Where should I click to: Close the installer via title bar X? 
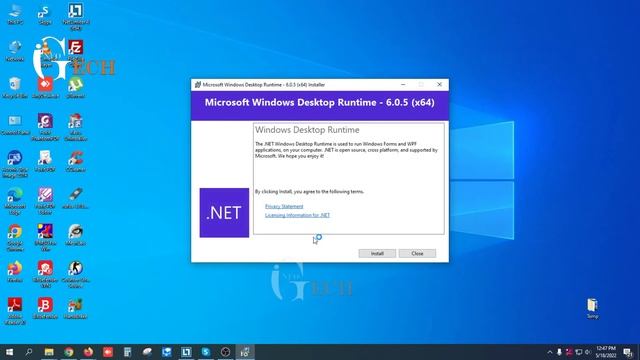tap(439, 84)
